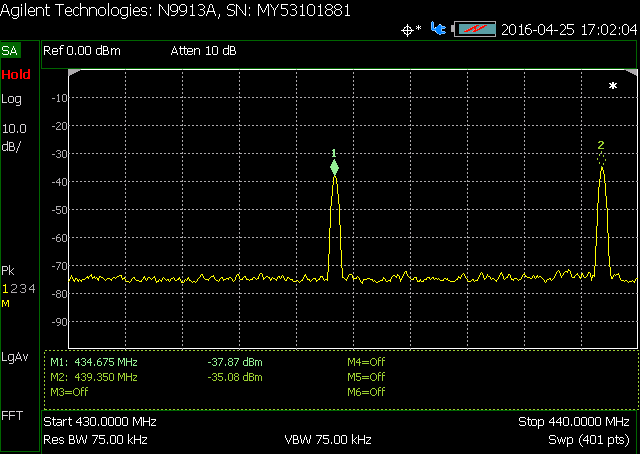The height and width of the screenshot is (454, 640).
Task: Open the LgAv averaging type setting
Action: point(15,356)
